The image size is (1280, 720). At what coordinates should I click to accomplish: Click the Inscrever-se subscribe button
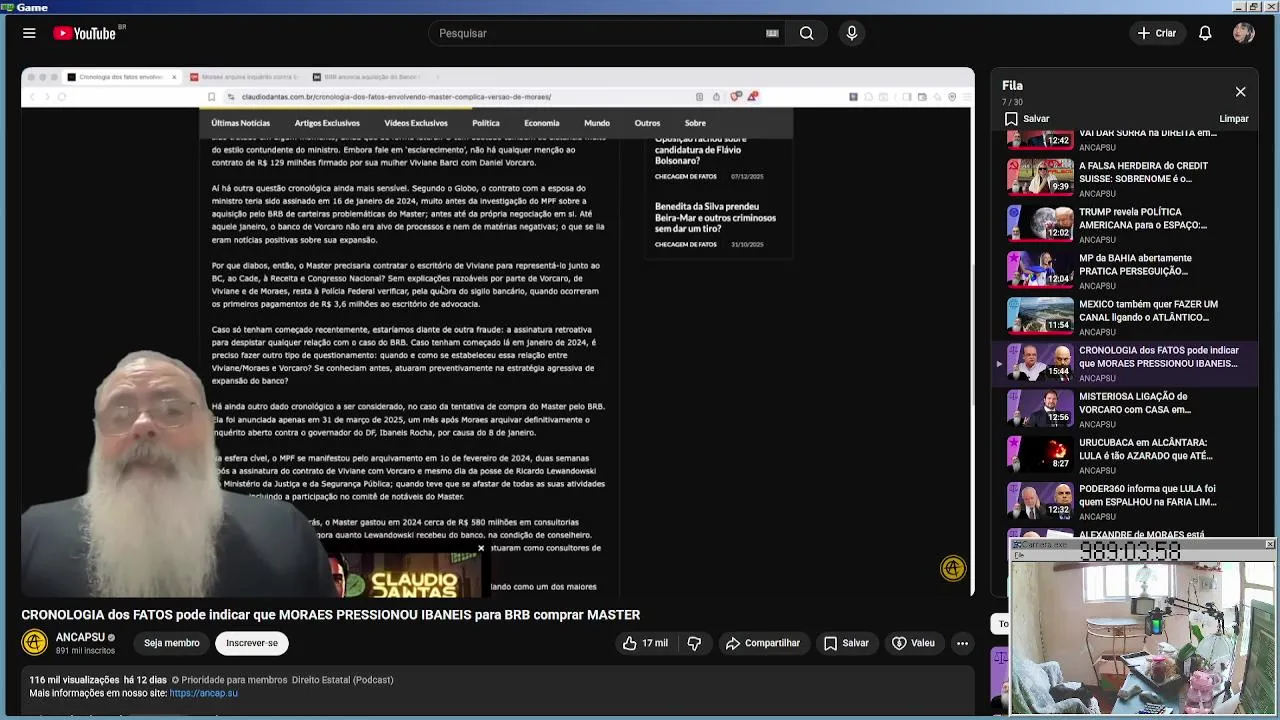[252, 643]
